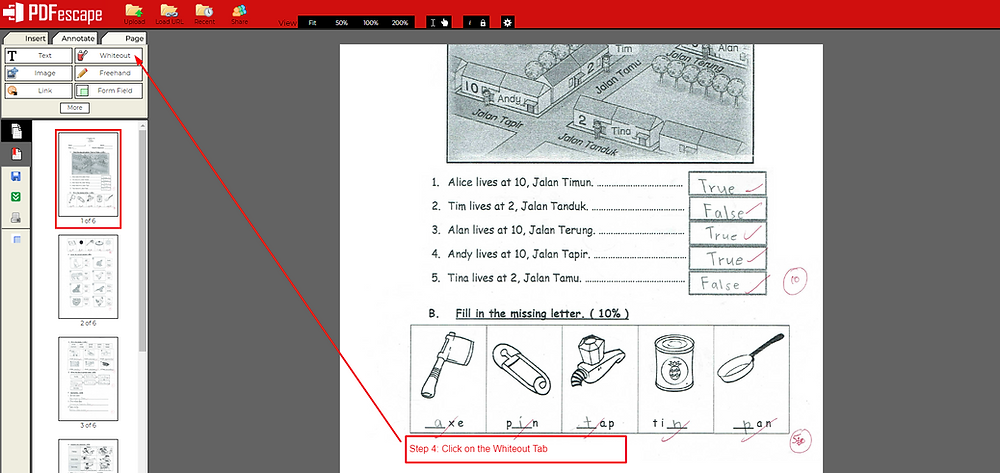Click the blue grid sidebar icon

pyautogui.click(x=17, y=240)
